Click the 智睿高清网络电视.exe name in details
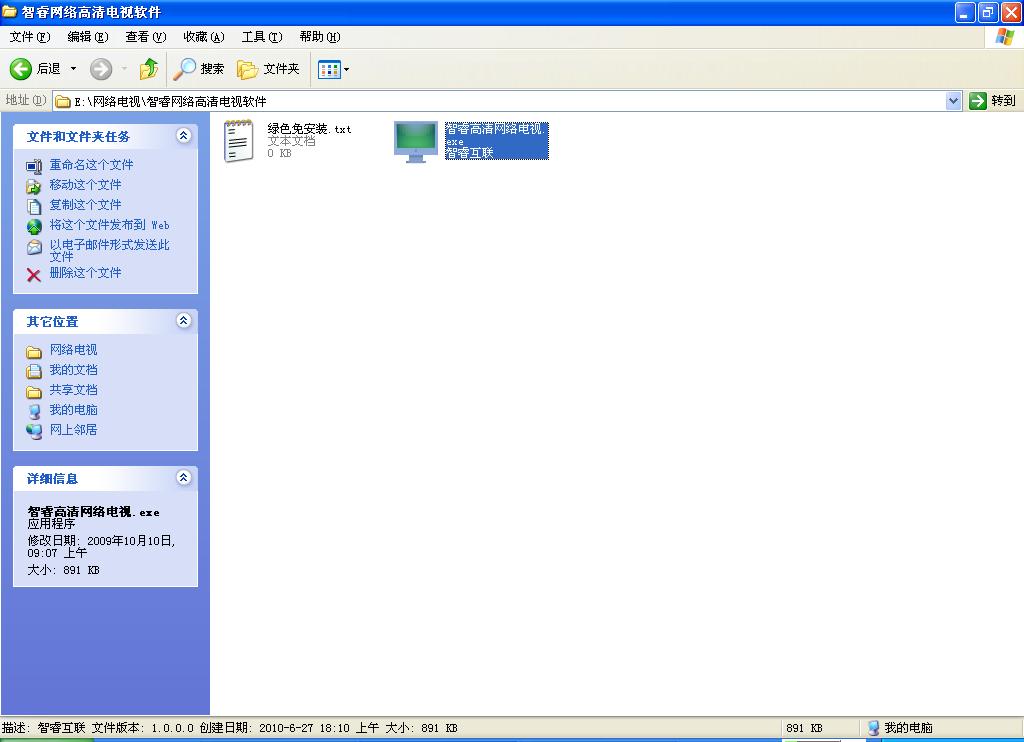 [93, 512]
